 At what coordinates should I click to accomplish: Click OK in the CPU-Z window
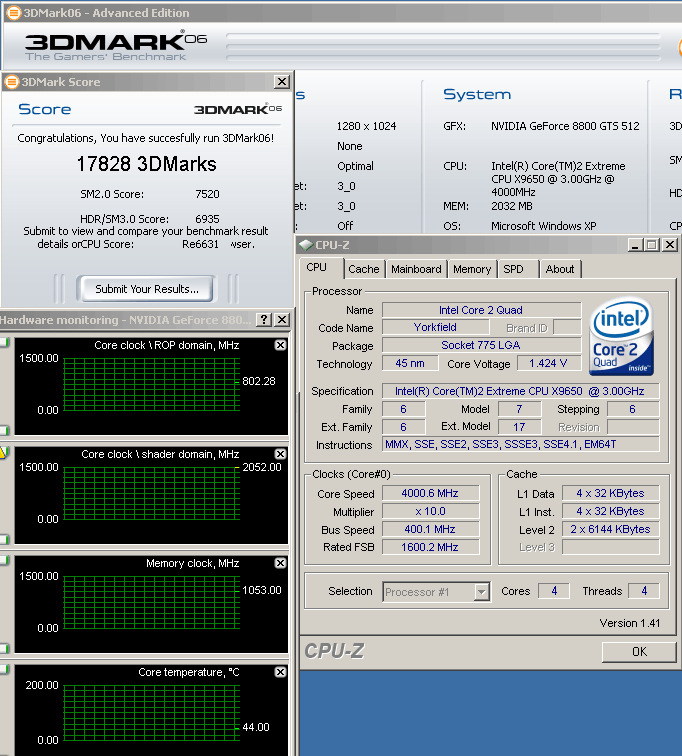click(639, 651)
